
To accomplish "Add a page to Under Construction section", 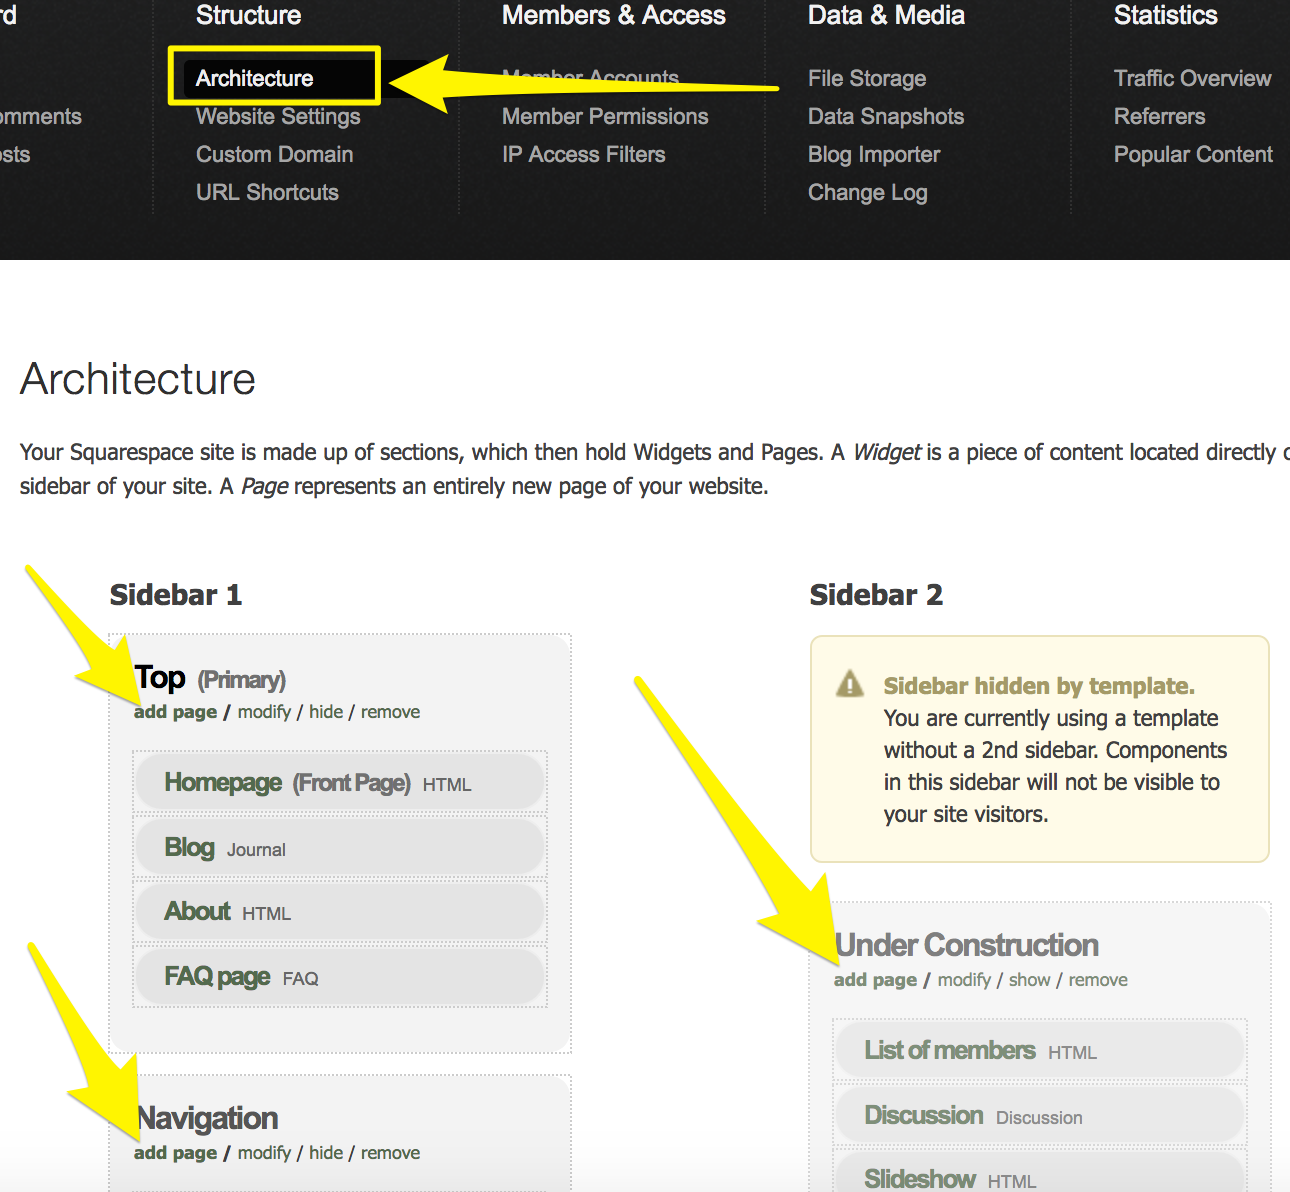I will (x=875, y=980).
